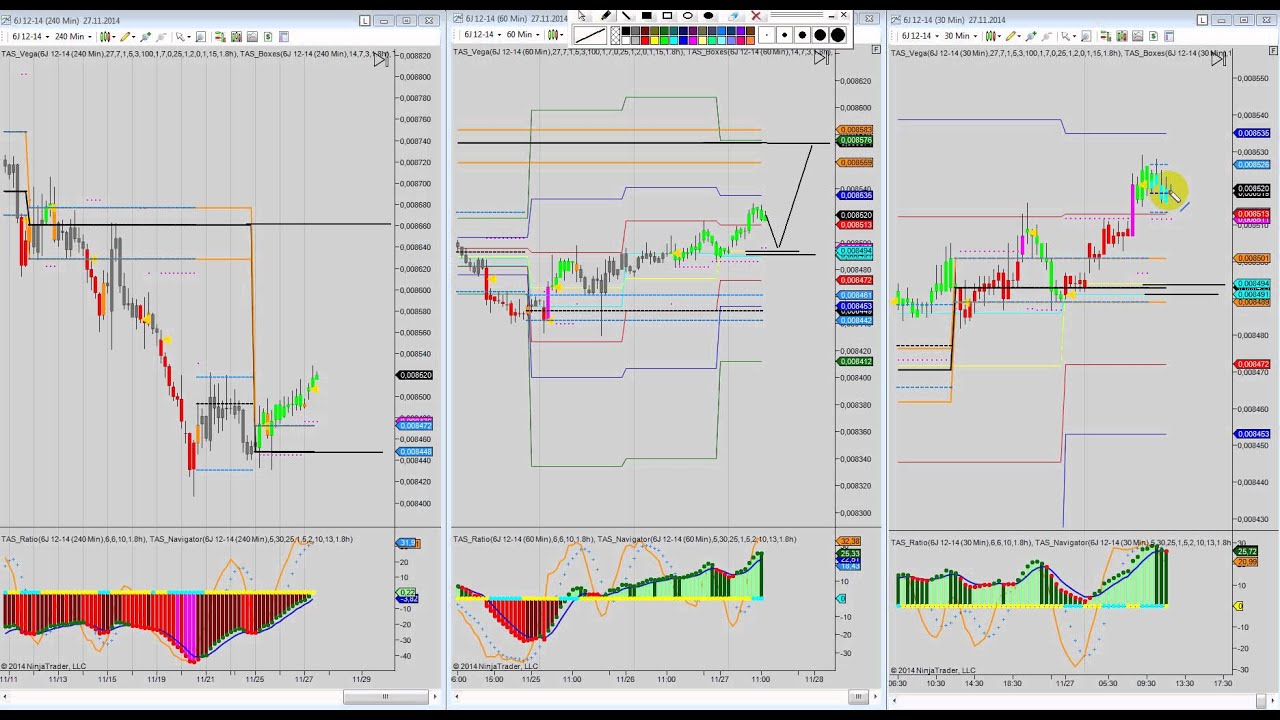Select the arrow pointer in drawing palette
Screen dimensions: 1280x720
582,15
